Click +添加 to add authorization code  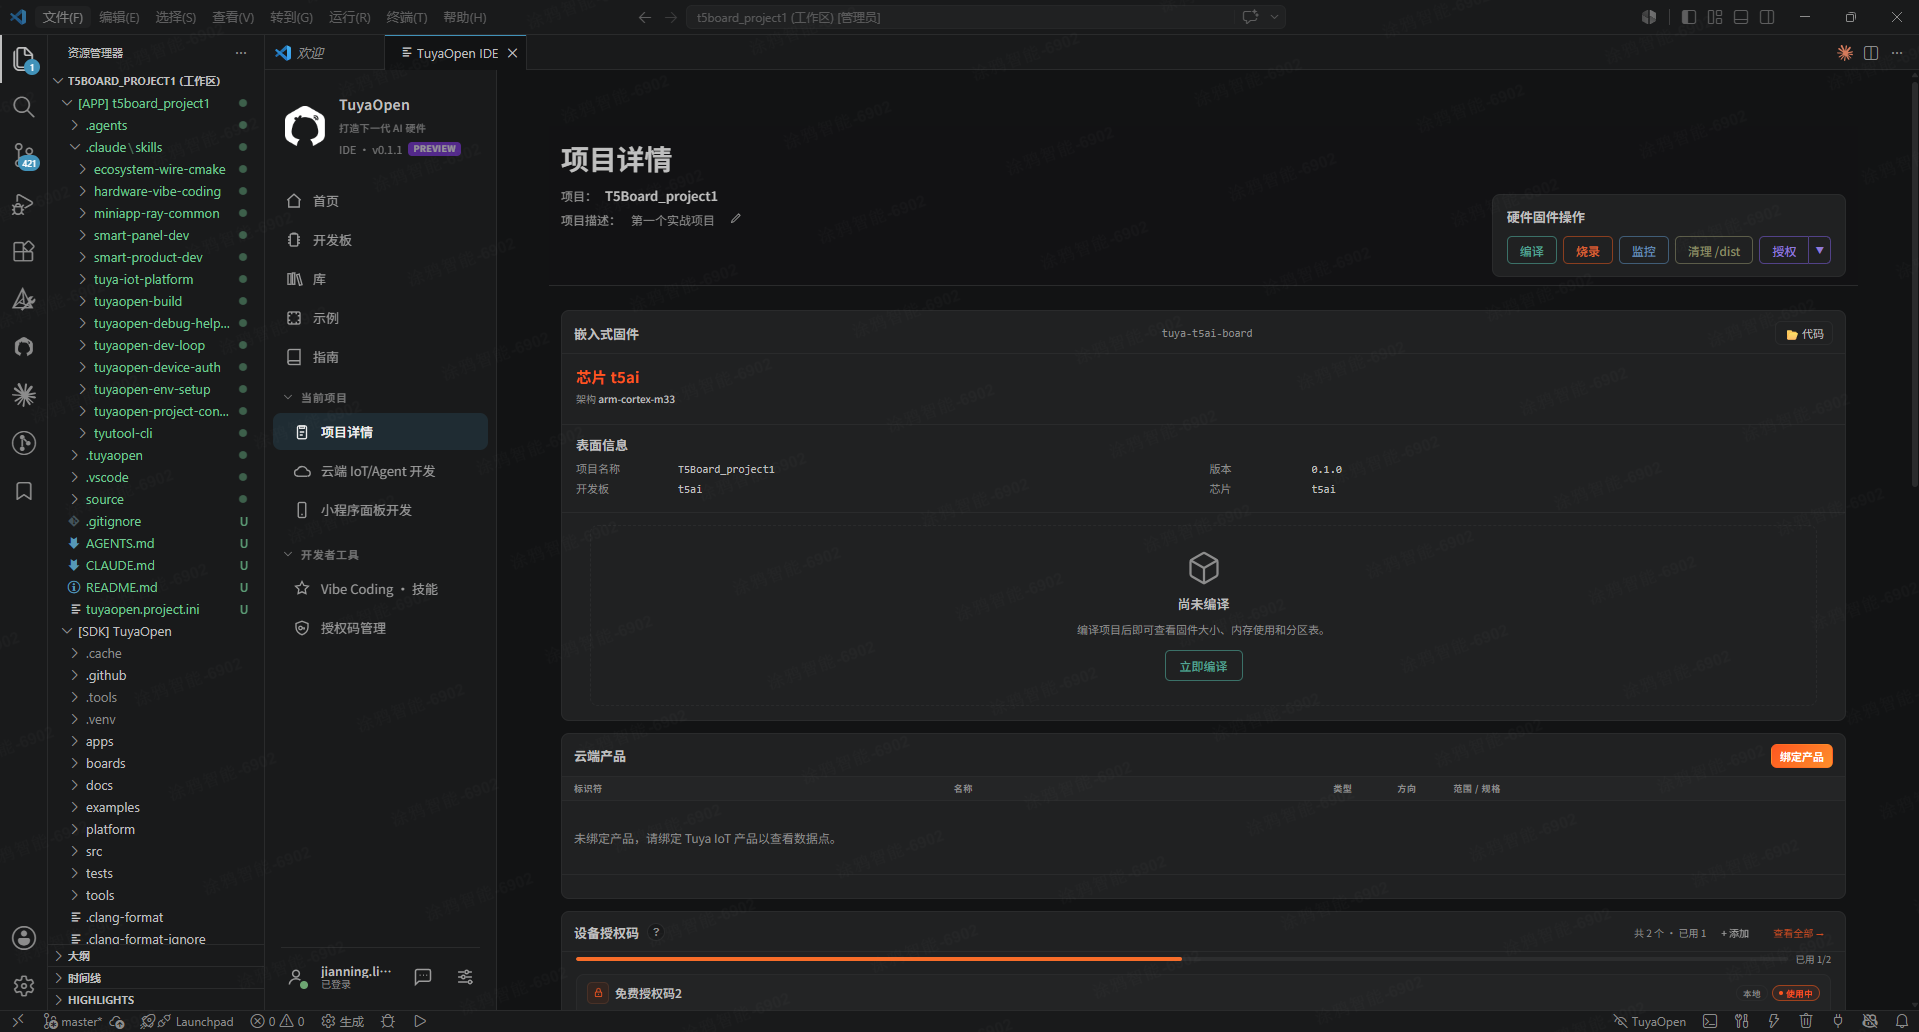point(1734,933)
